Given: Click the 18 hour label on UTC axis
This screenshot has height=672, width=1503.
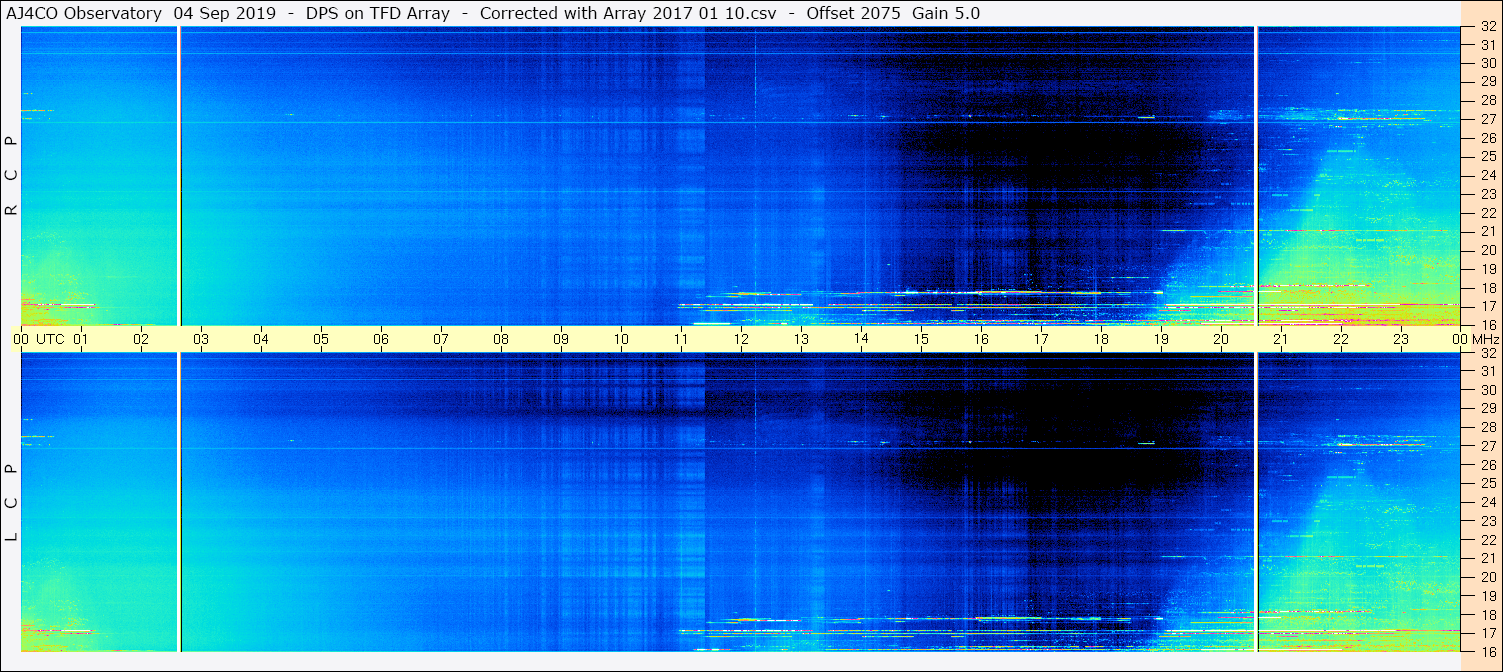Looking at the screenshot, I should tap(1101, 339).
